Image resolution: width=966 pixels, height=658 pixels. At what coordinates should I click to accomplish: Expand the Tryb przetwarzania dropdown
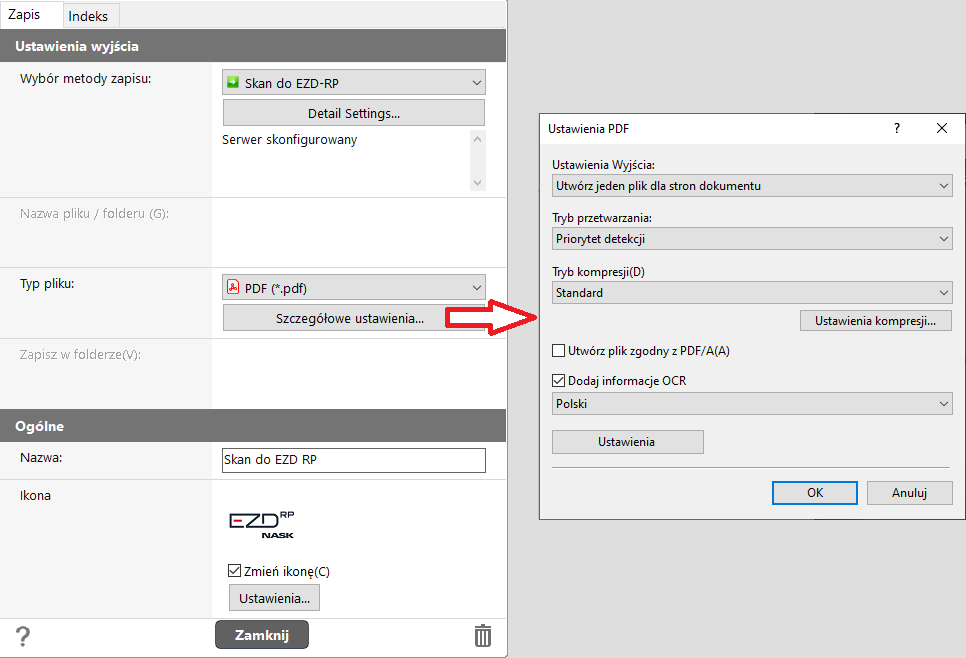(751, 239)
